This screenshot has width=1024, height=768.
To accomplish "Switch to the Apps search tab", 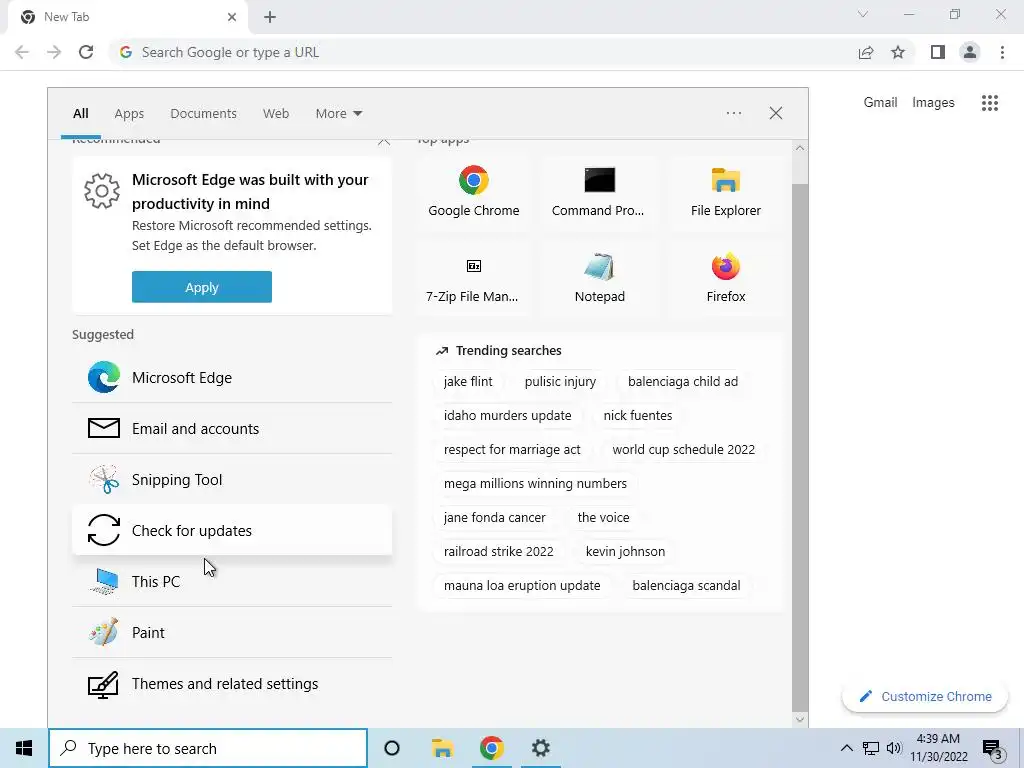I will click(x=129, y=114).
